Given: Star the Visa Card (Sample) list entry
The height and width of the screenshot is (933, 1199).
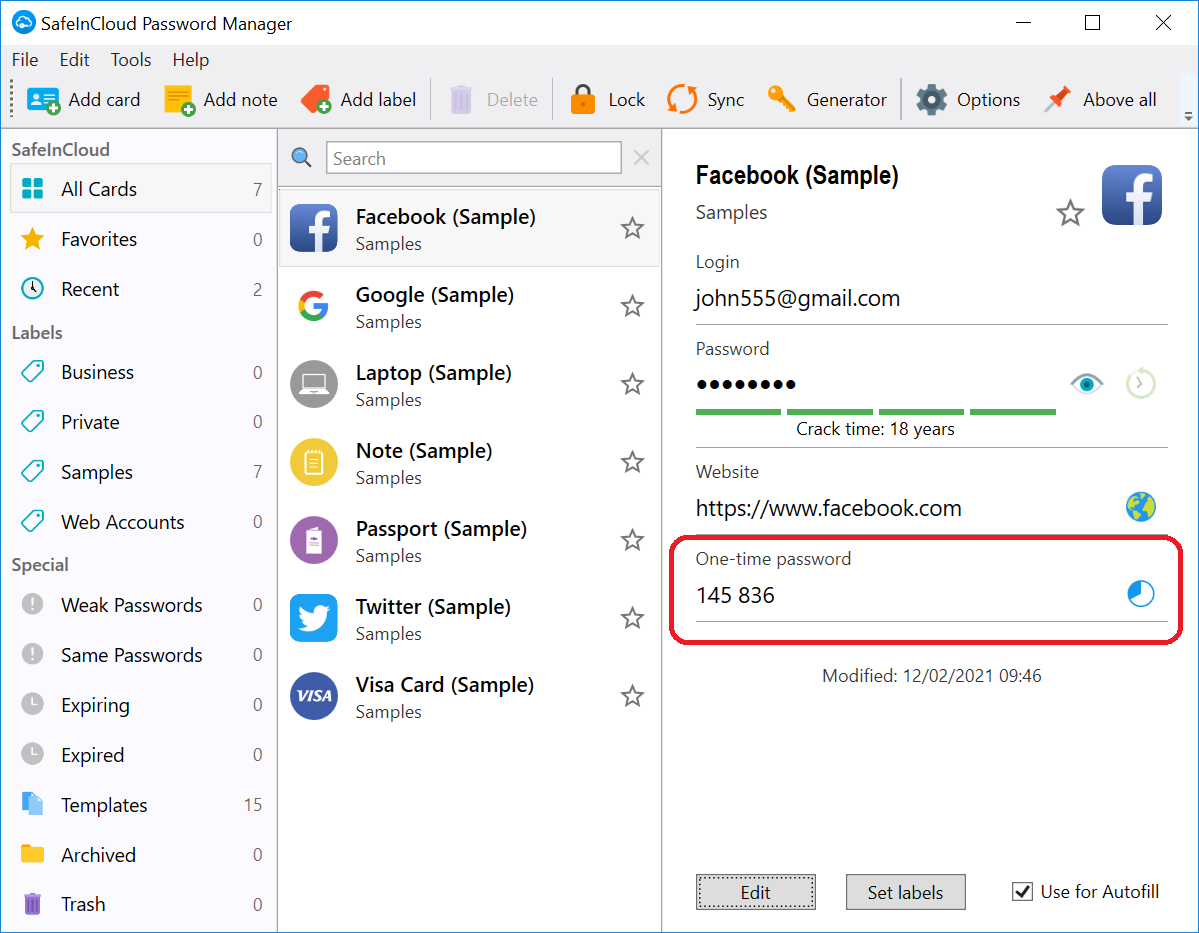Looking at the screenshot, I should (x=632, y=696).
